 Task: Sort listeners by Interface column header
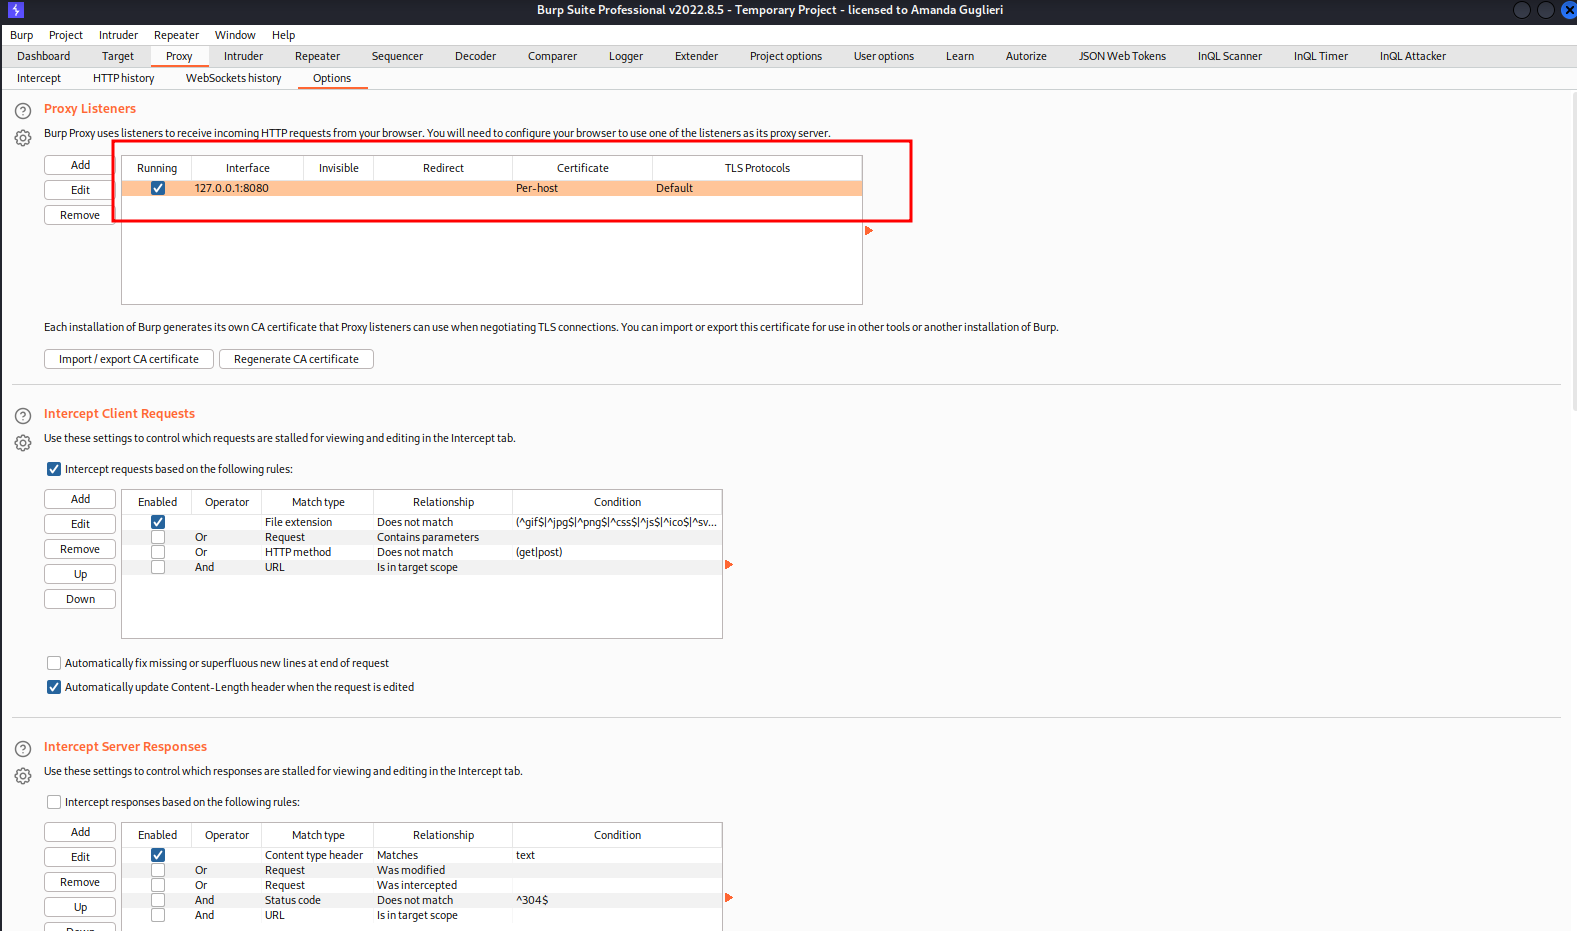point(248,168)
